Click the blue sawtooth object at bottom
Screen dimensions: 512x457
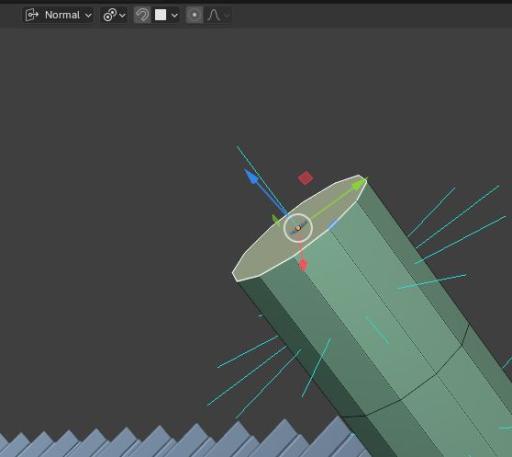167,440
